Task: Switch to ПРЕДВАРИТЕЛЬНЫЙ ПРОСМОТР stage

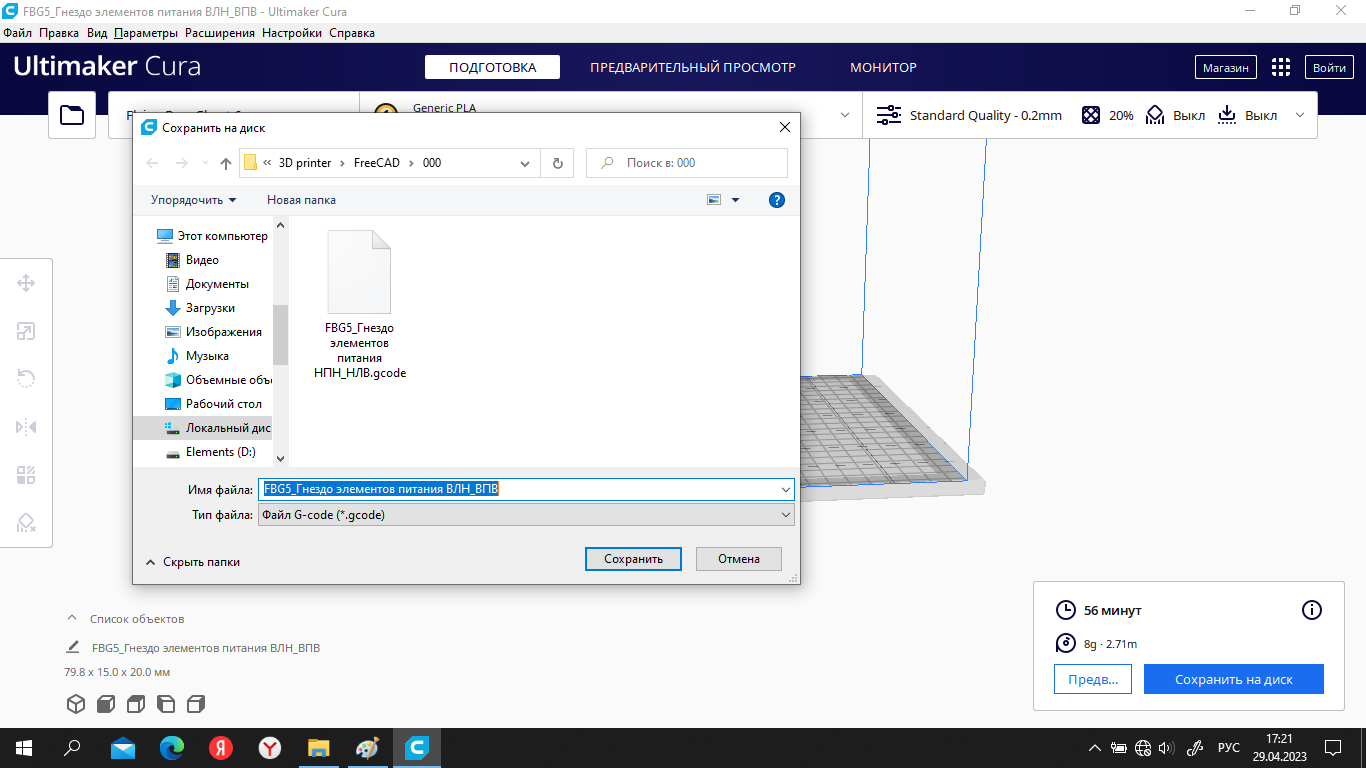Action: tap(693, 68)
